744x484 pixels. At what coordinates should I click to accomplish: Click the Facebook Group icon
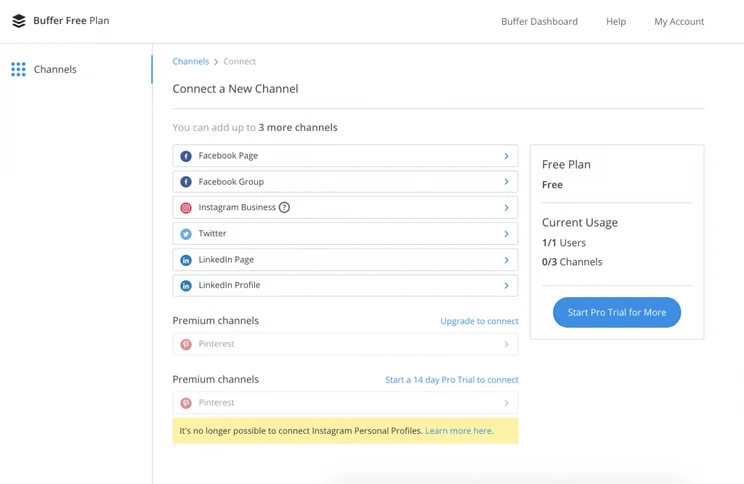click(186, 182)
